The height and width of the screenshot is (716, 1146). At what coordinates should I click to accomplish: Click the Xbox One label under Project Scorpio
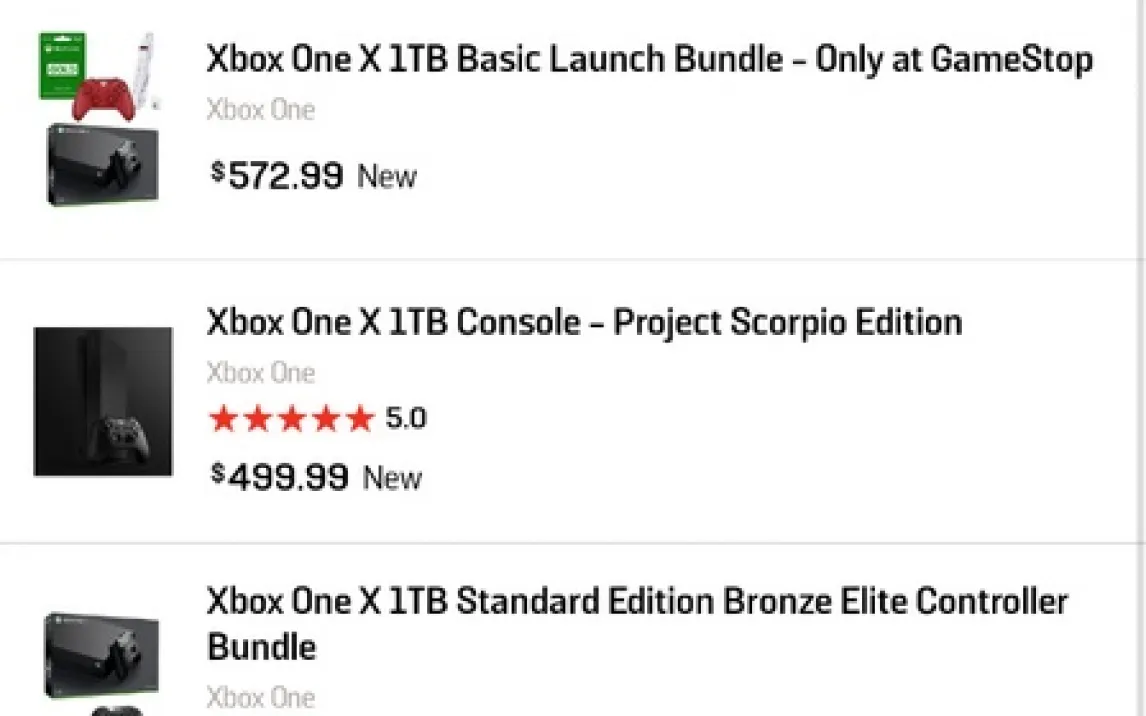click(260, 373)
